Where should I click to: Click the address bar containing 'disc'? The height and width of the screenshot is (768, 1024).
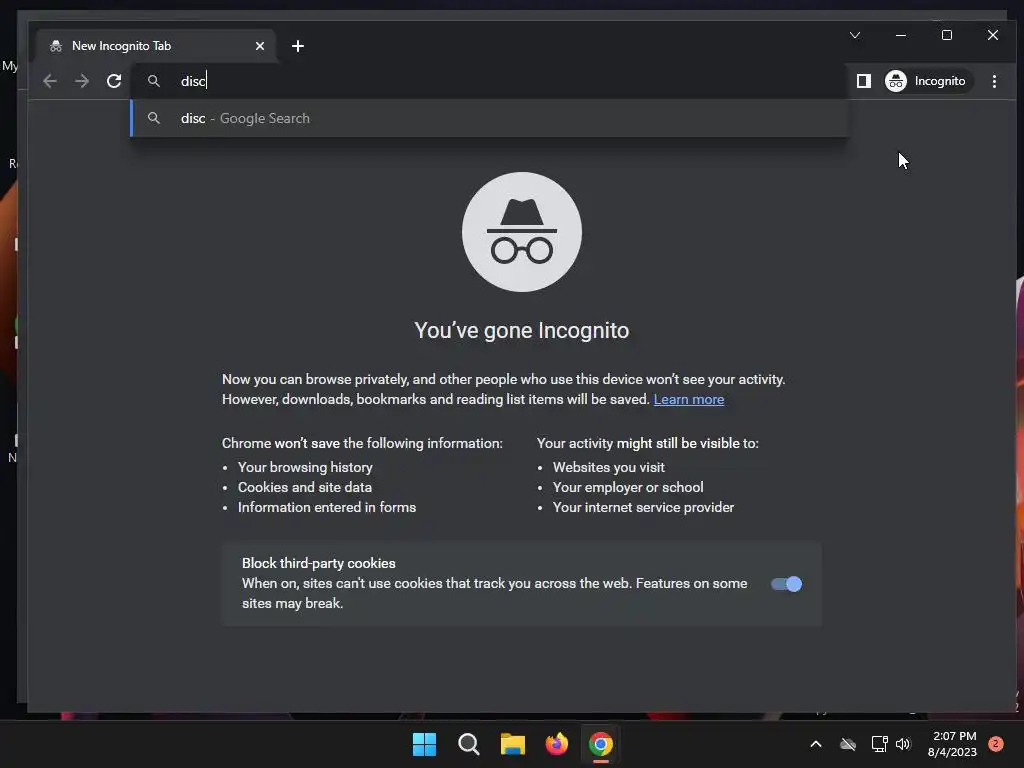pyautogui.click(x=488, y=81)
